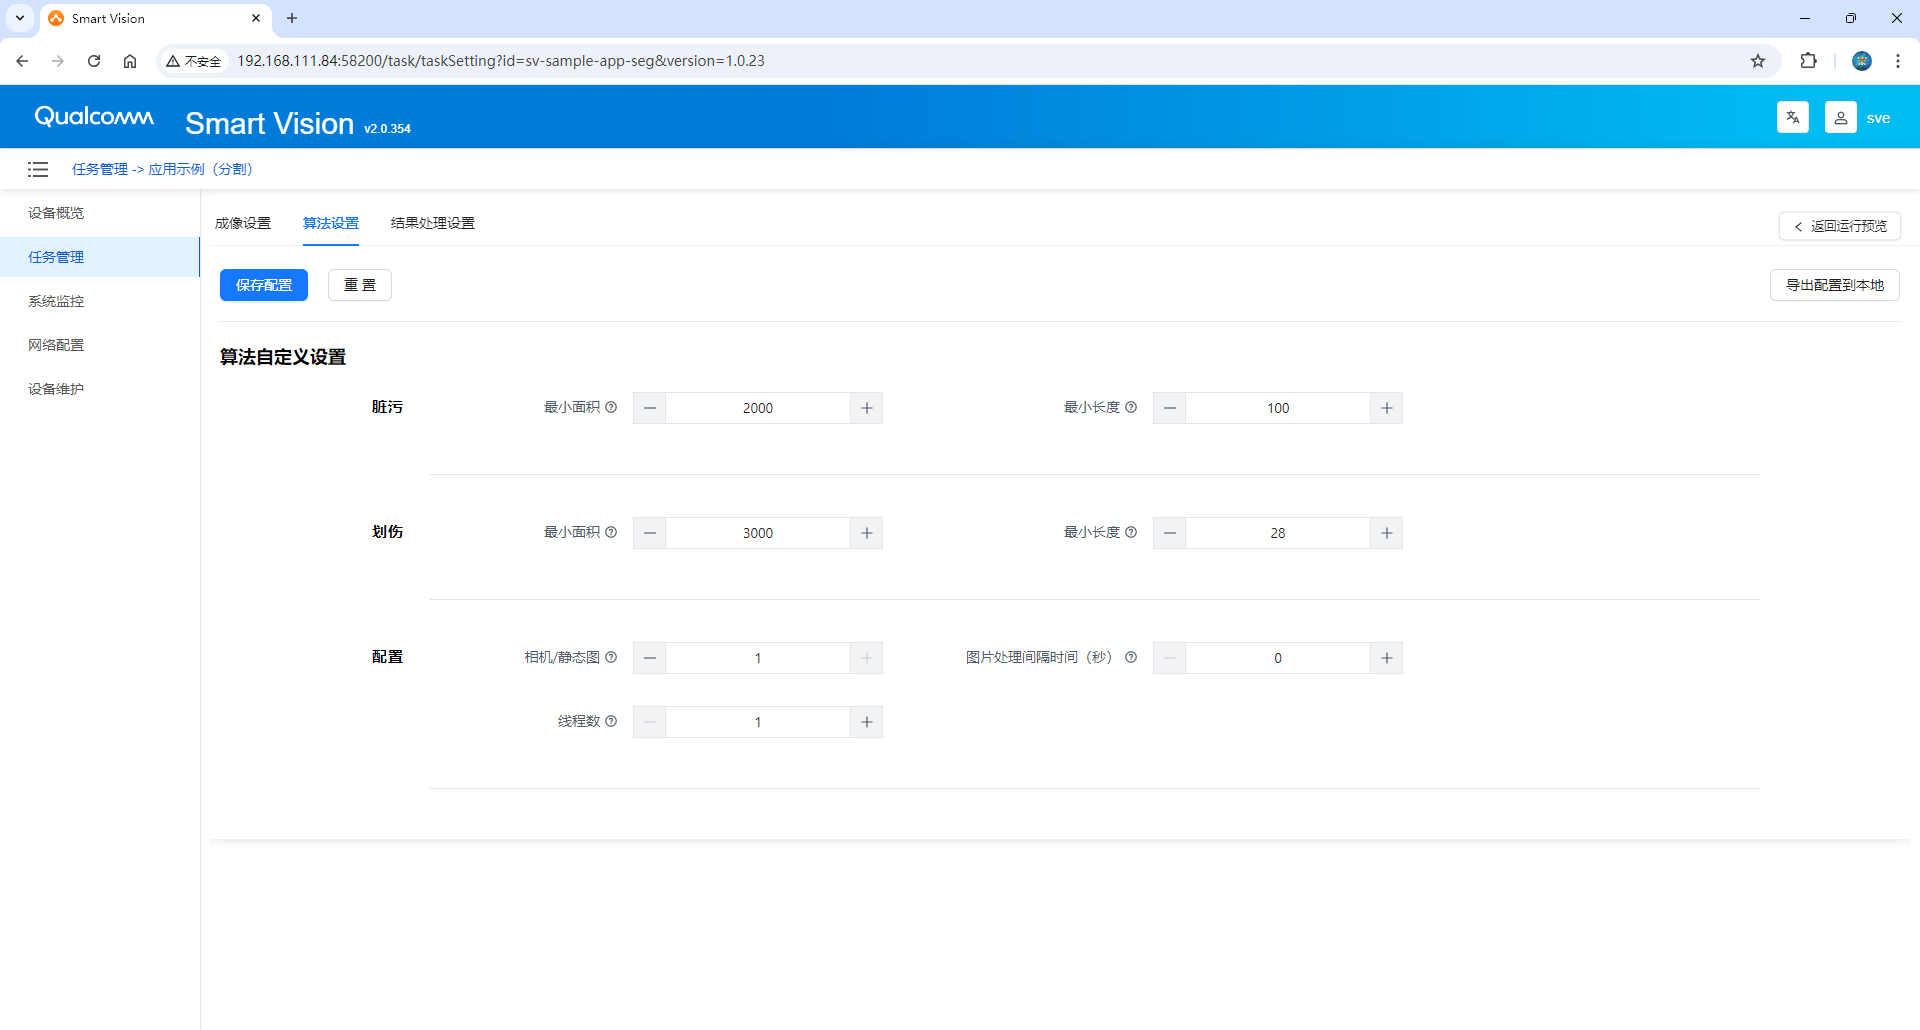Click the help icon next to 相机/静态图

[x=611, y=657]
